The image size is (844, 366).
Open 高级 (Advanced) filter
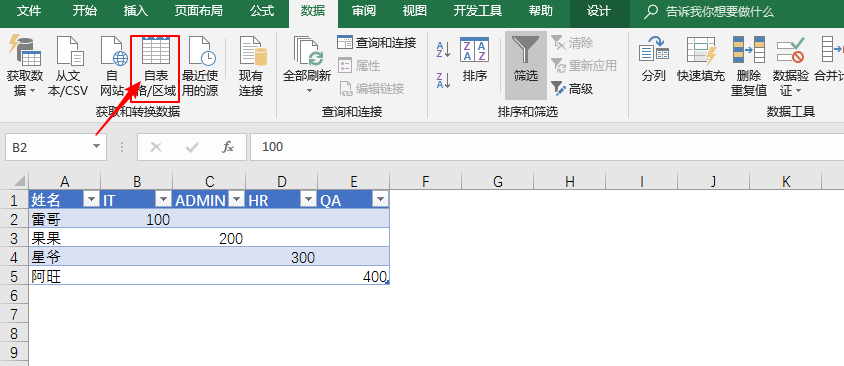pyautogui.click(x=572, y=88)
